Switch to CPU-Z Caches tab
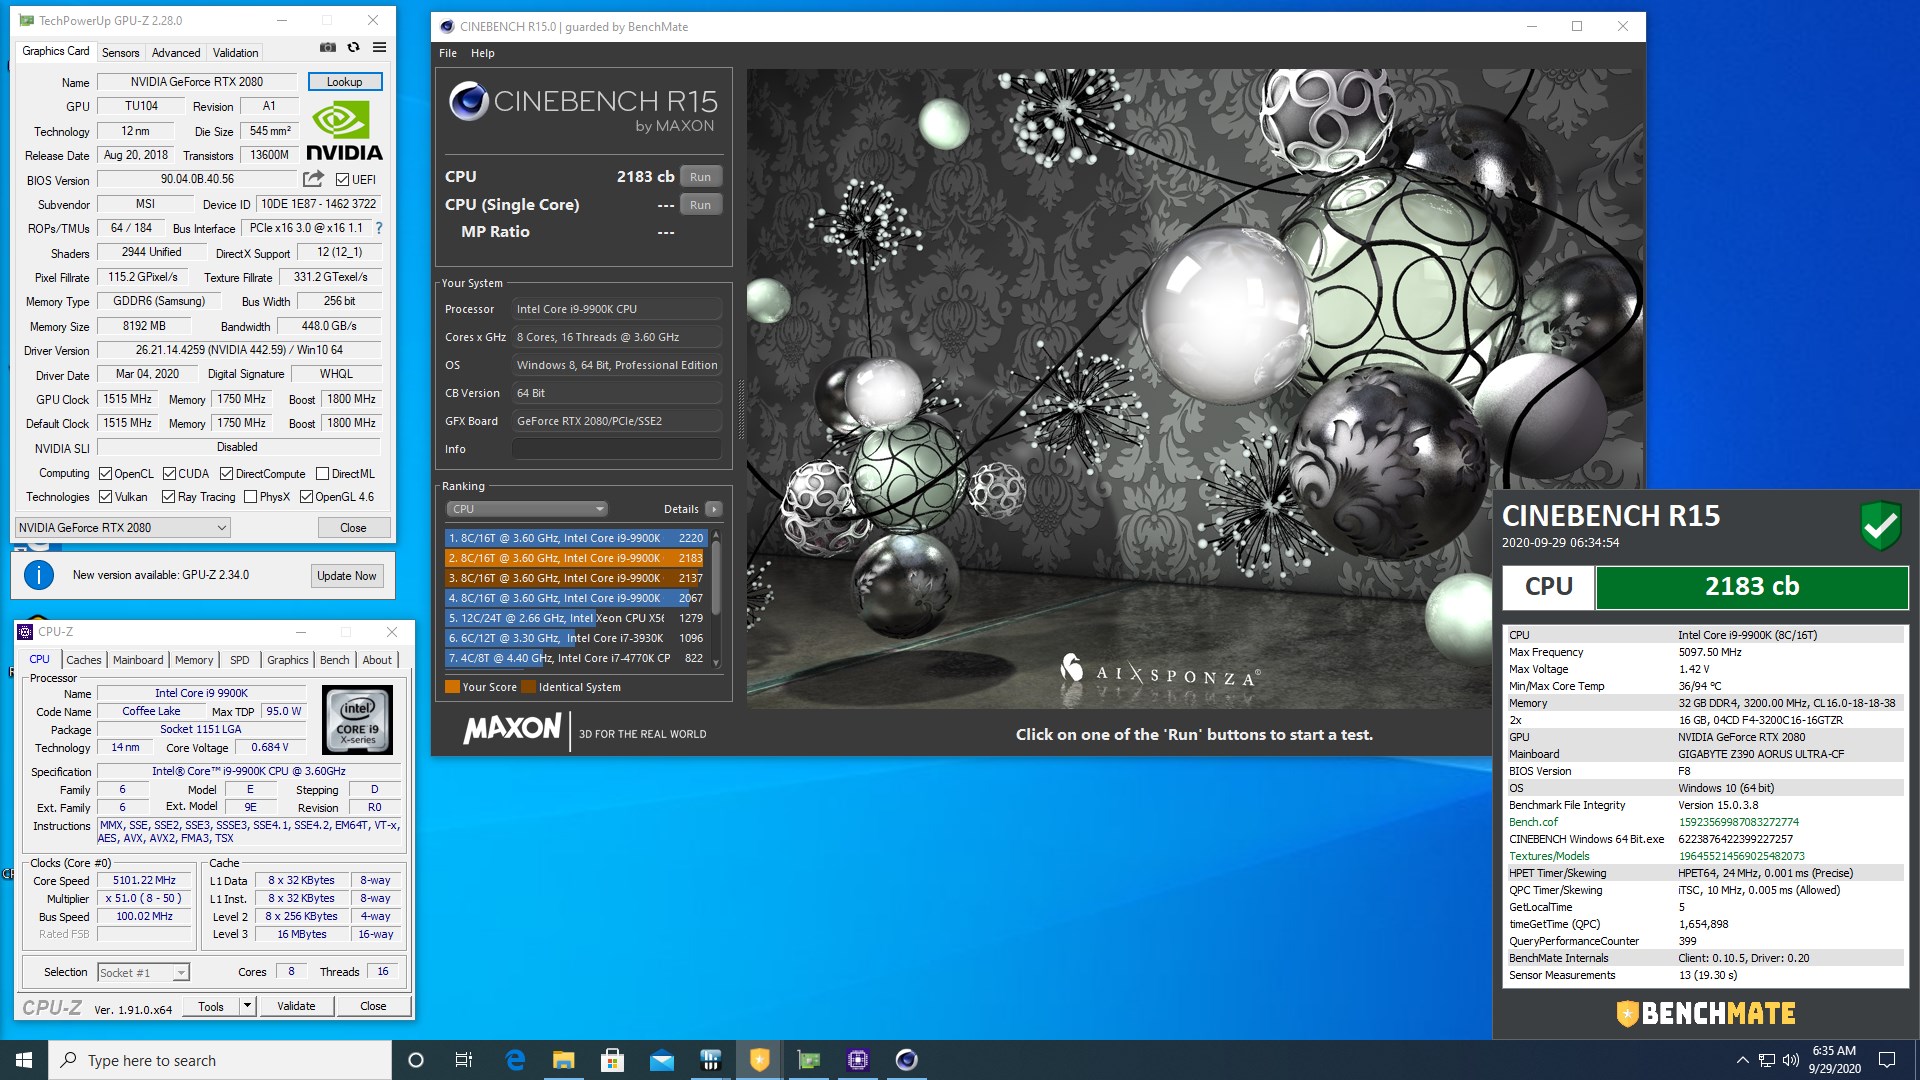 tap(84, 660)
